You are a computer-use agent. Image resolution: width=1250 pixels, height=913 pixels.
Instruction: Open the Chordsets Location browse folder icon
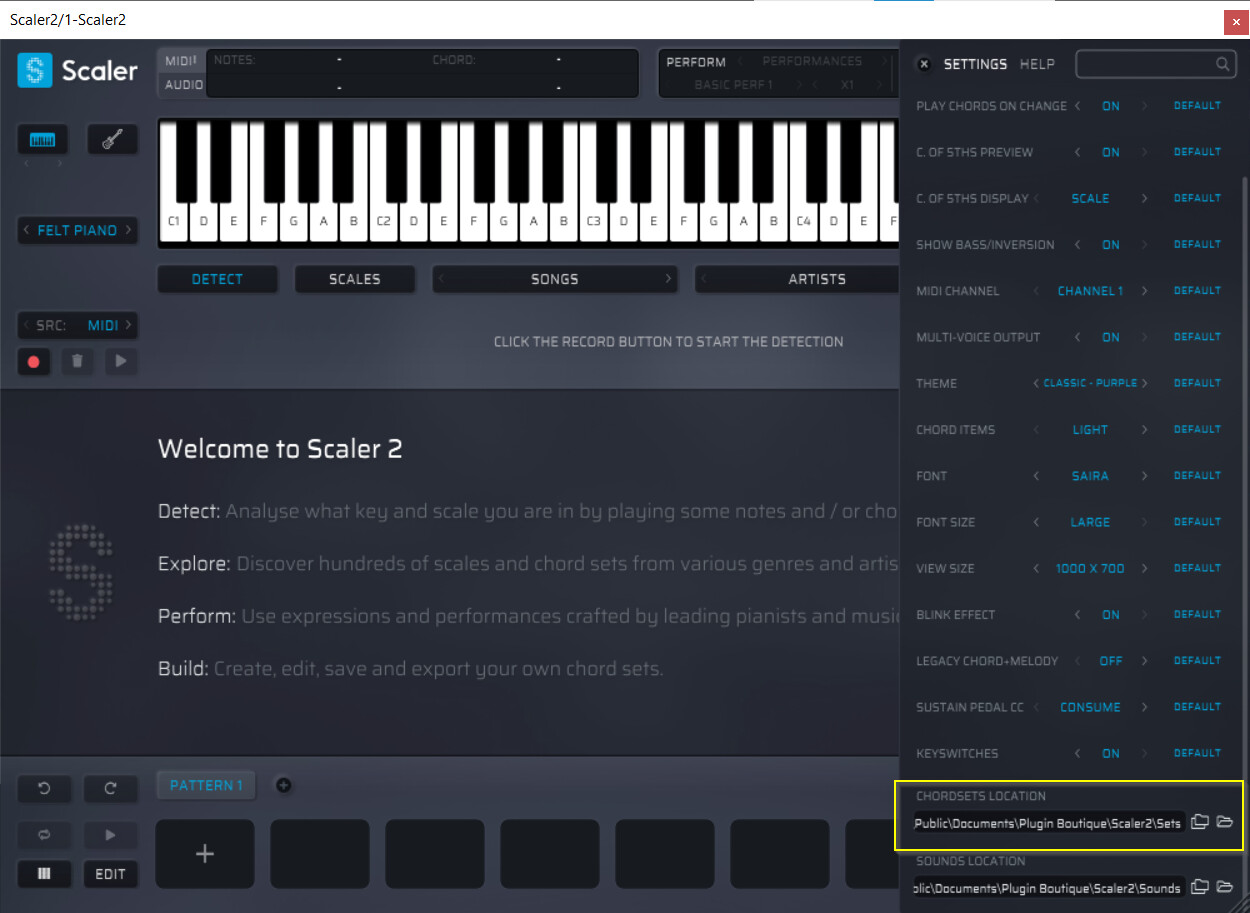[1225, 822]
